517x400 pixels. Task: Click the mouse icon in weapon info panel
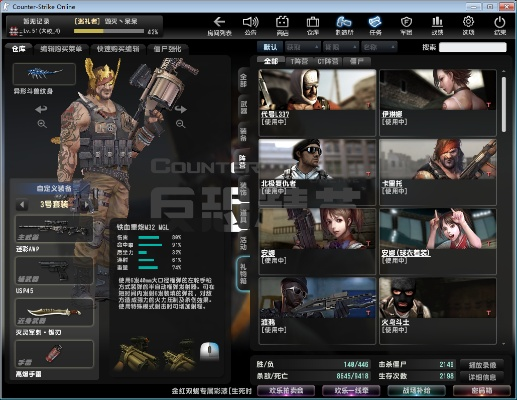point(209,351)
